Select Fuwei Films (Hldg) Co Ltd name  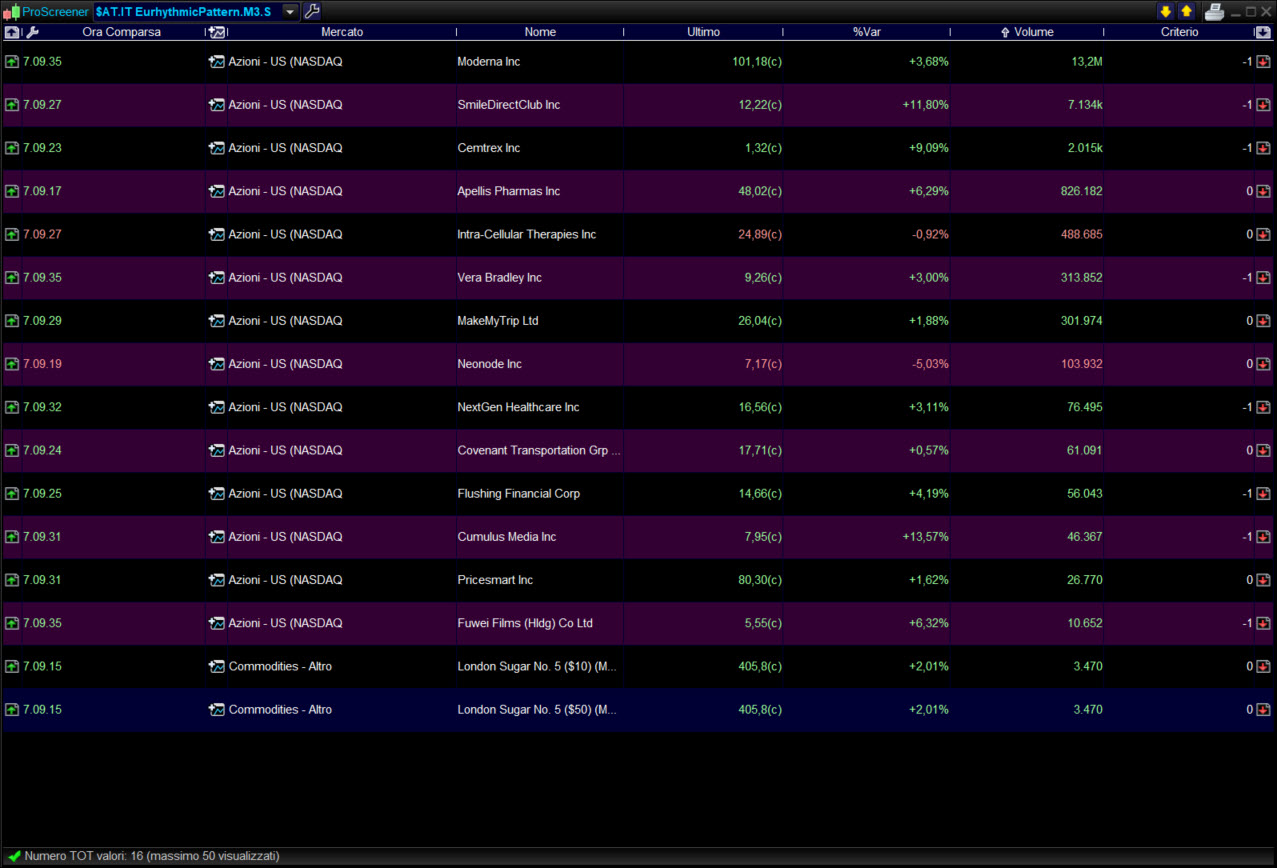point(525,623)
